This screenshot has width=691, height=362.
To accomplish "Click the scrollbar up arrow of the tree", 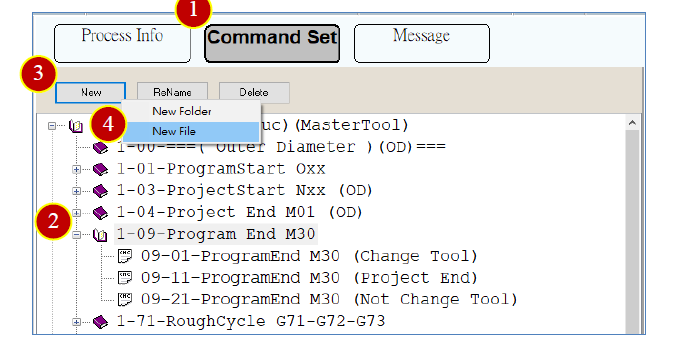I will coord(632,123).
